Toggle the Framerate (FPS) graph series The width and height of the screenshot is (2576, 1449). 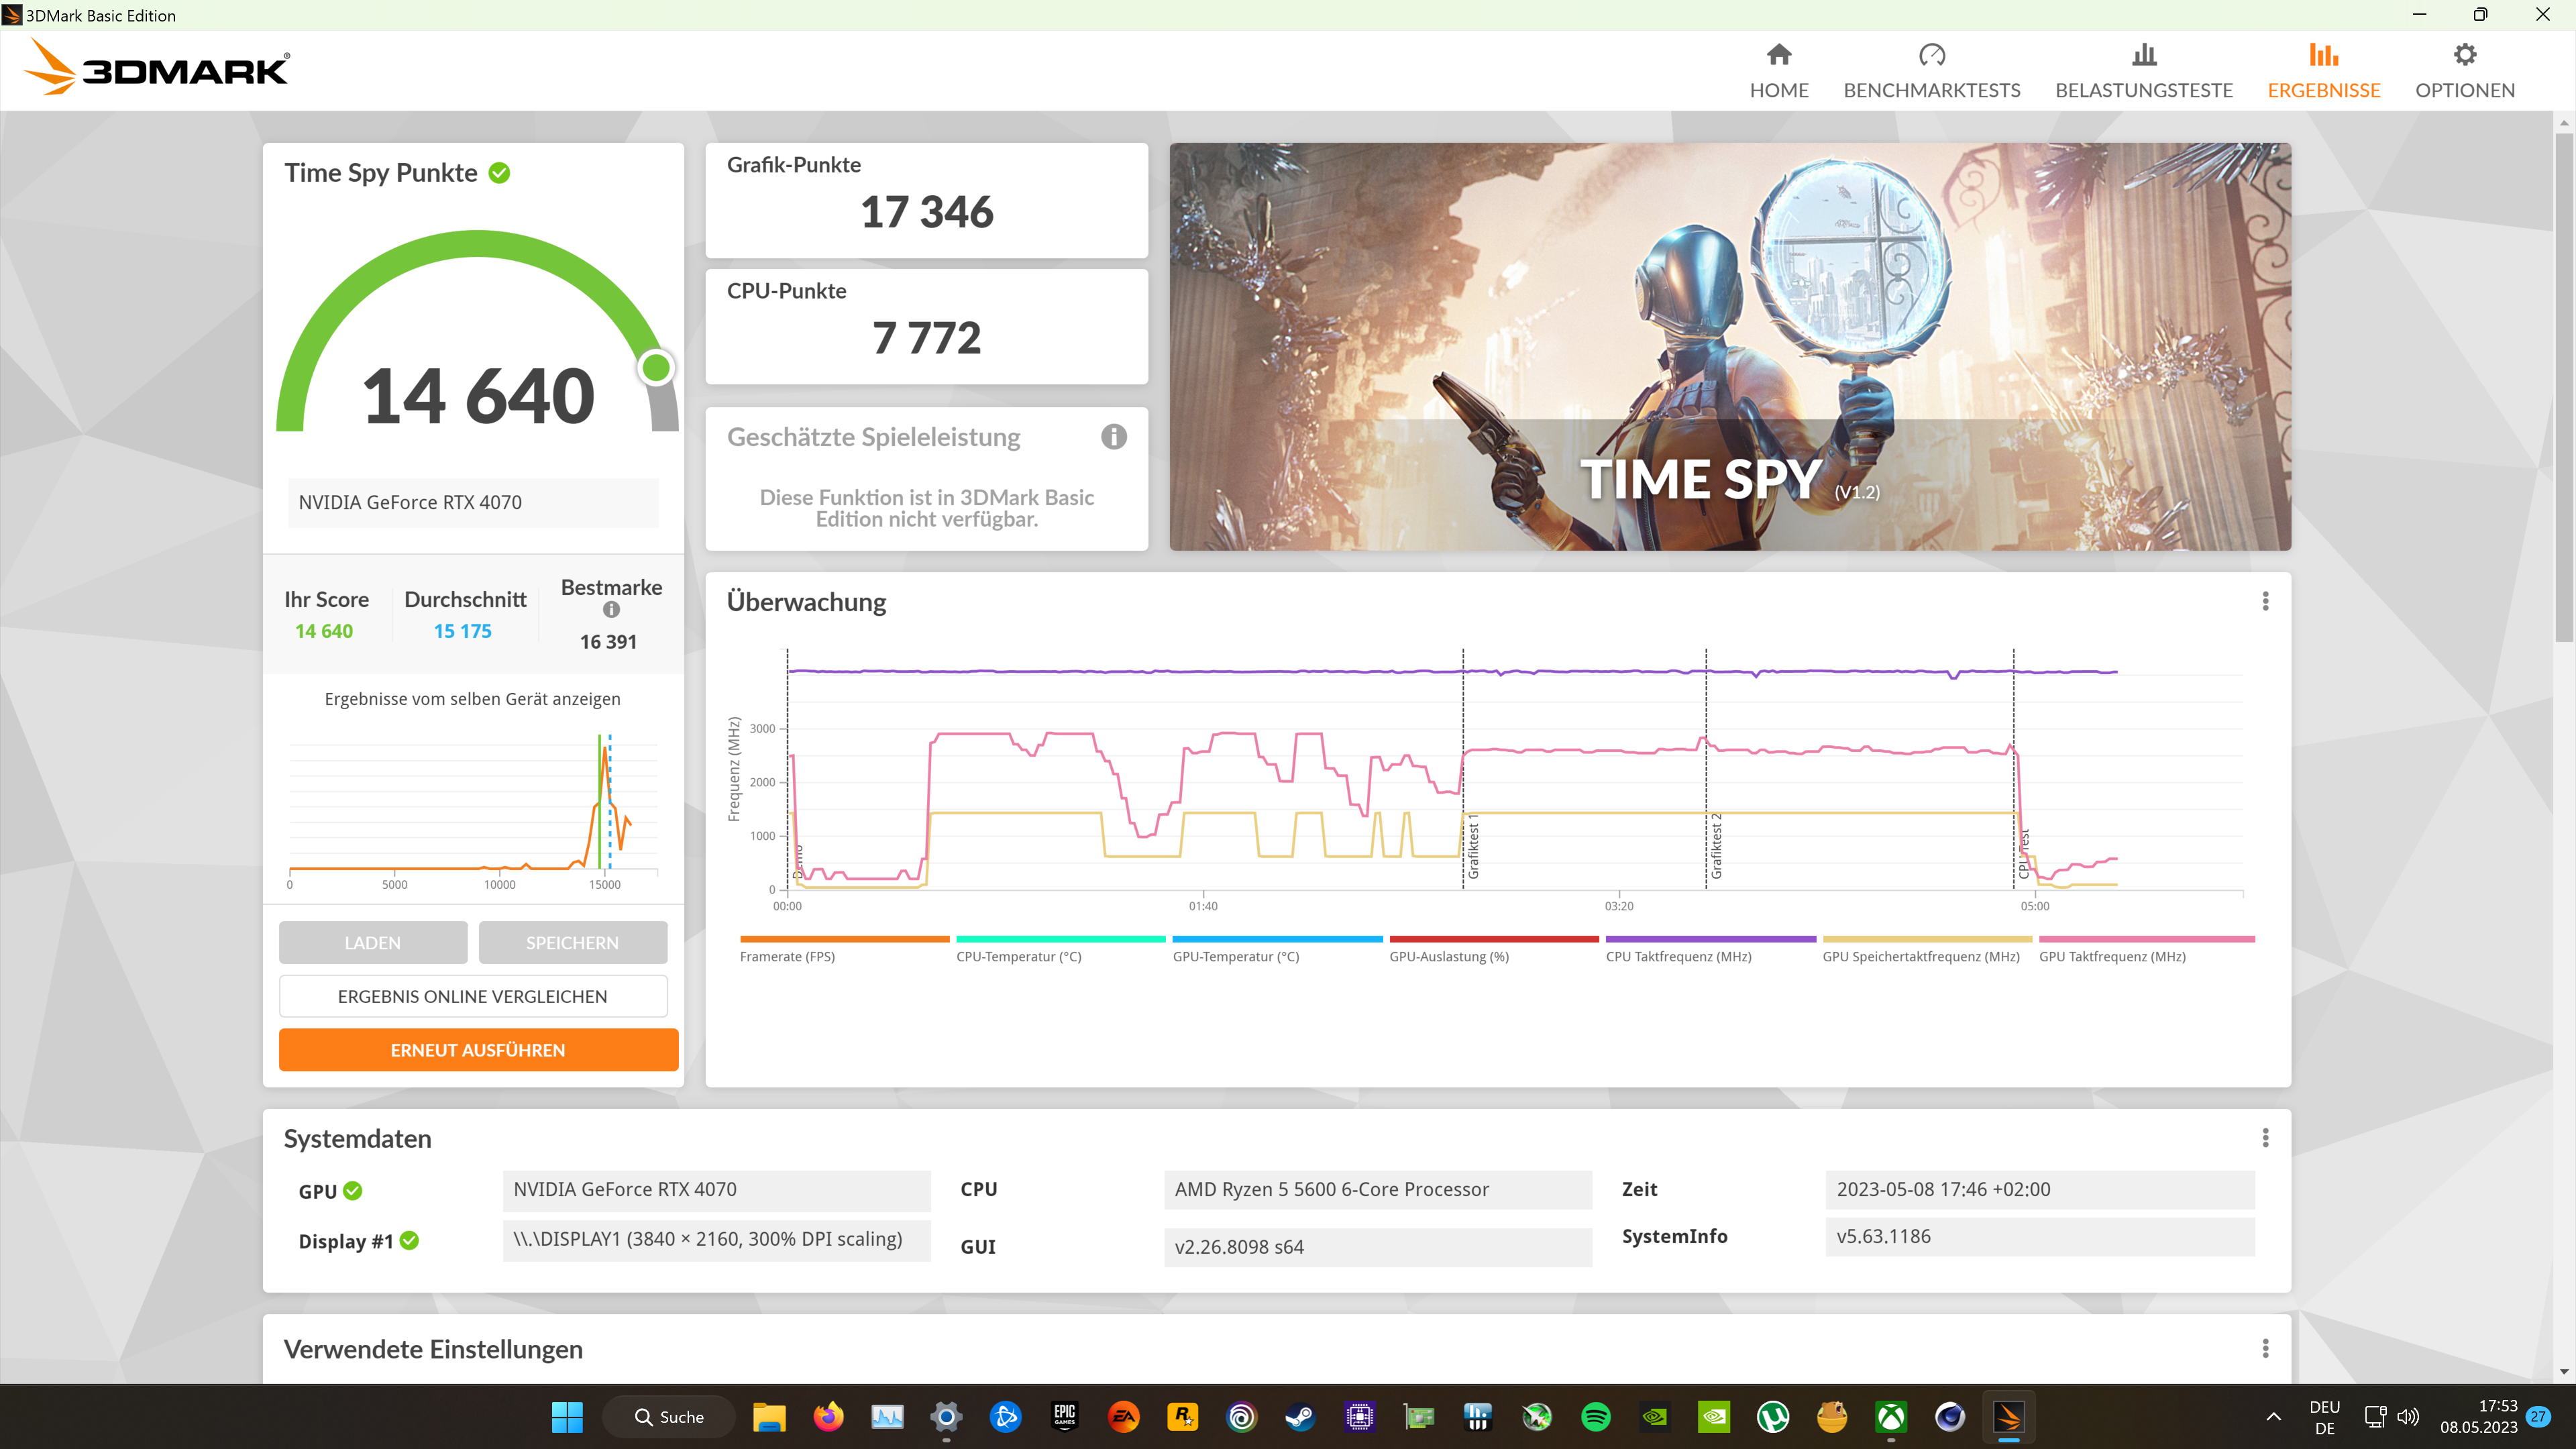[x=844, y=945]
